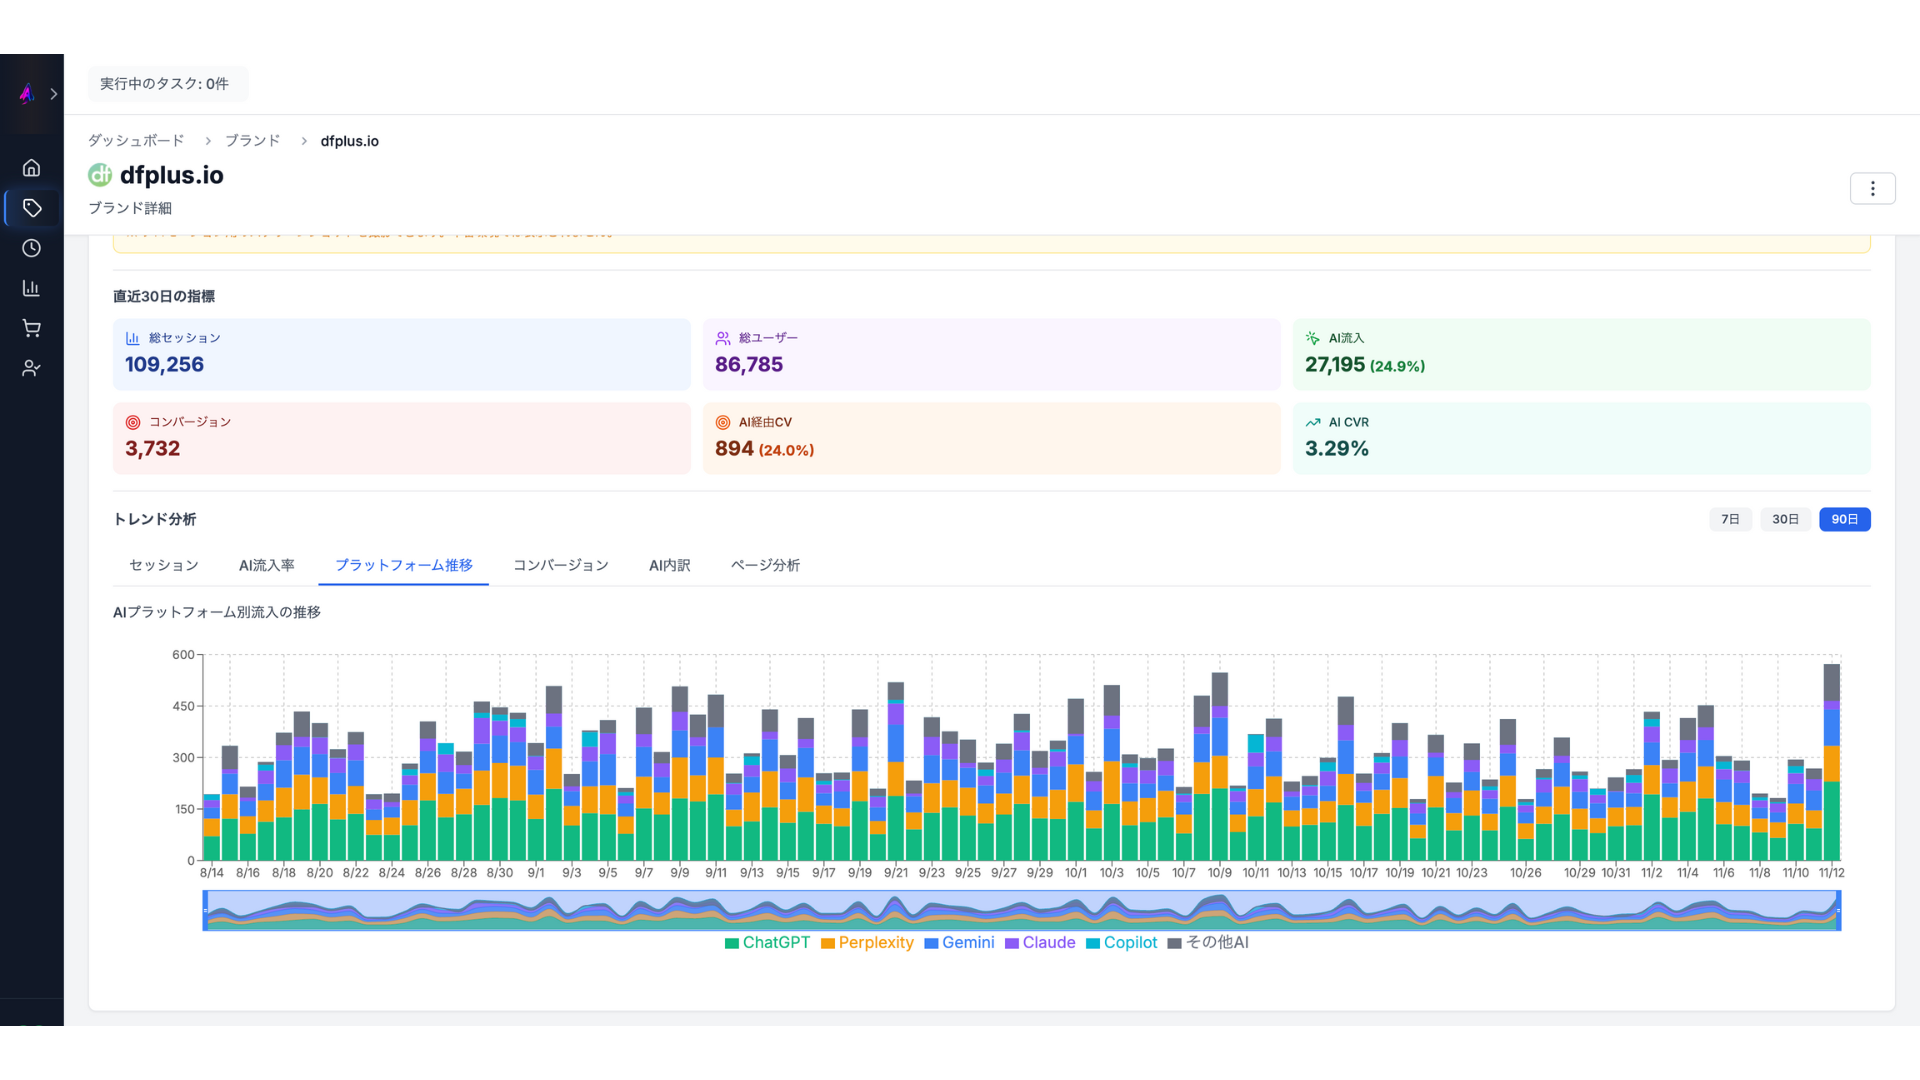Viewport: 1920px width, 1080px height.
Task: Toggle the ChatGPT legend series
Action: 767,943
